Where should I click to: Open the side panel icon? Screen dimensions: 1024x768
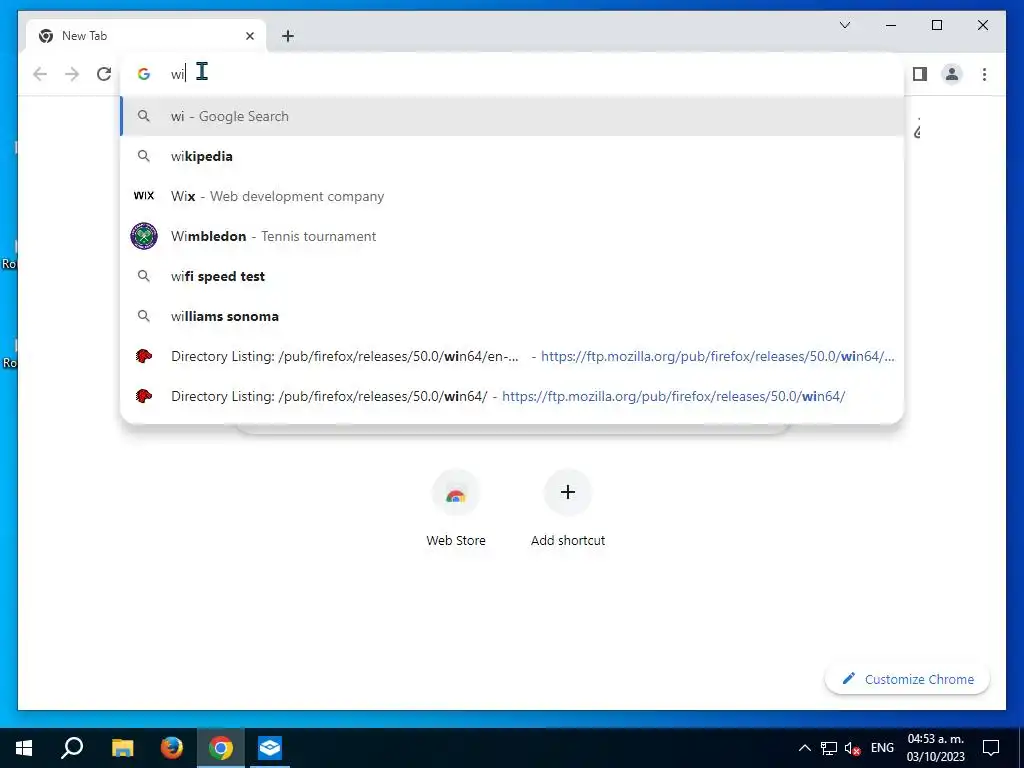click(x=920, y=74)
